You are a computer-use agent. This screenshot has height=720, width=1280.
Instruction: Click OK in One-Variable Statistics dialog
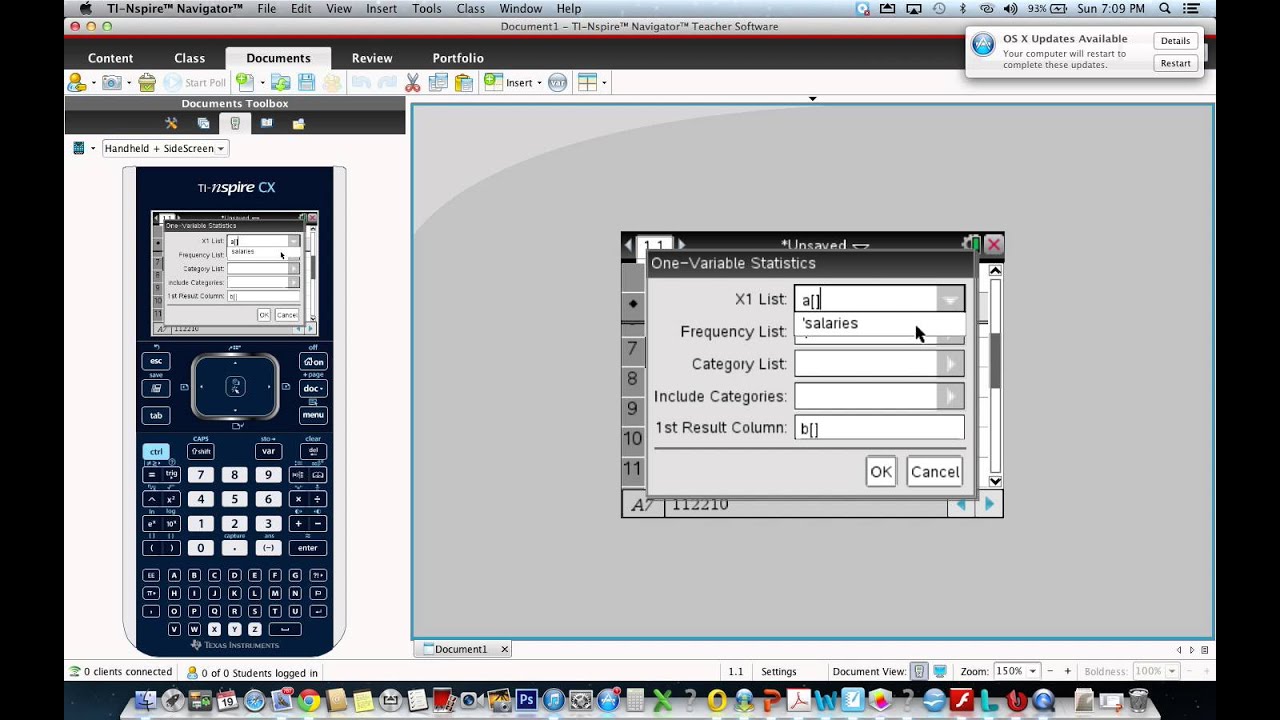[880, 472]
